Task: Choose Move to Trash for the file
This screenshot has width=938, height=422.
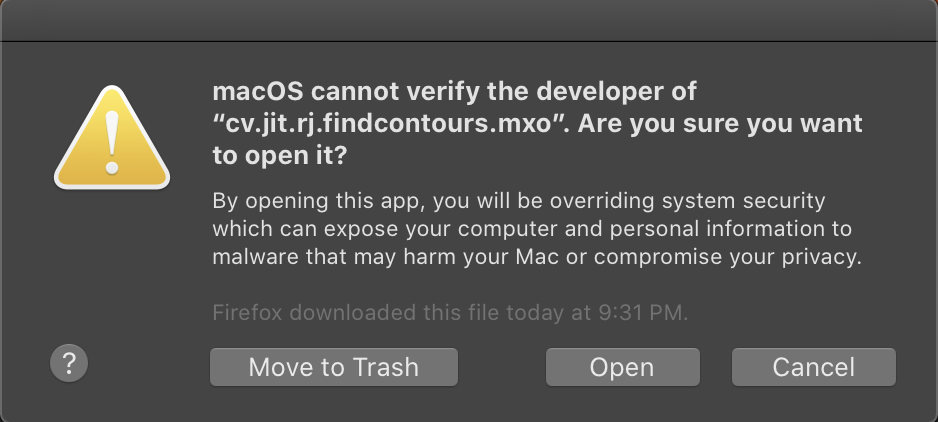Action: point(334,367)
